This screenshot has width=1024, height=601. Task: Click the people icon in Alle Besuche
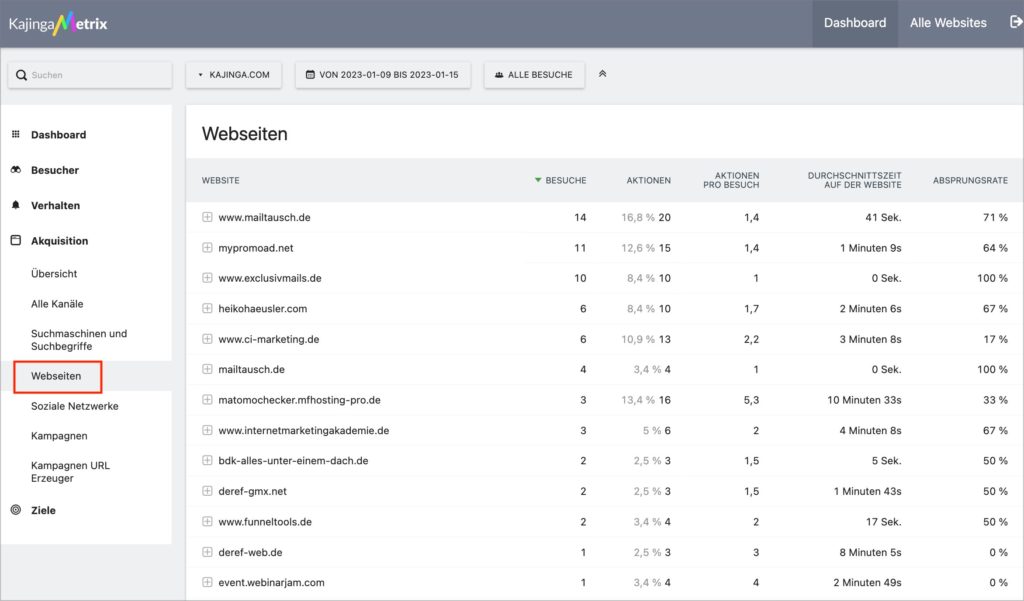click(x=499, y=74)
